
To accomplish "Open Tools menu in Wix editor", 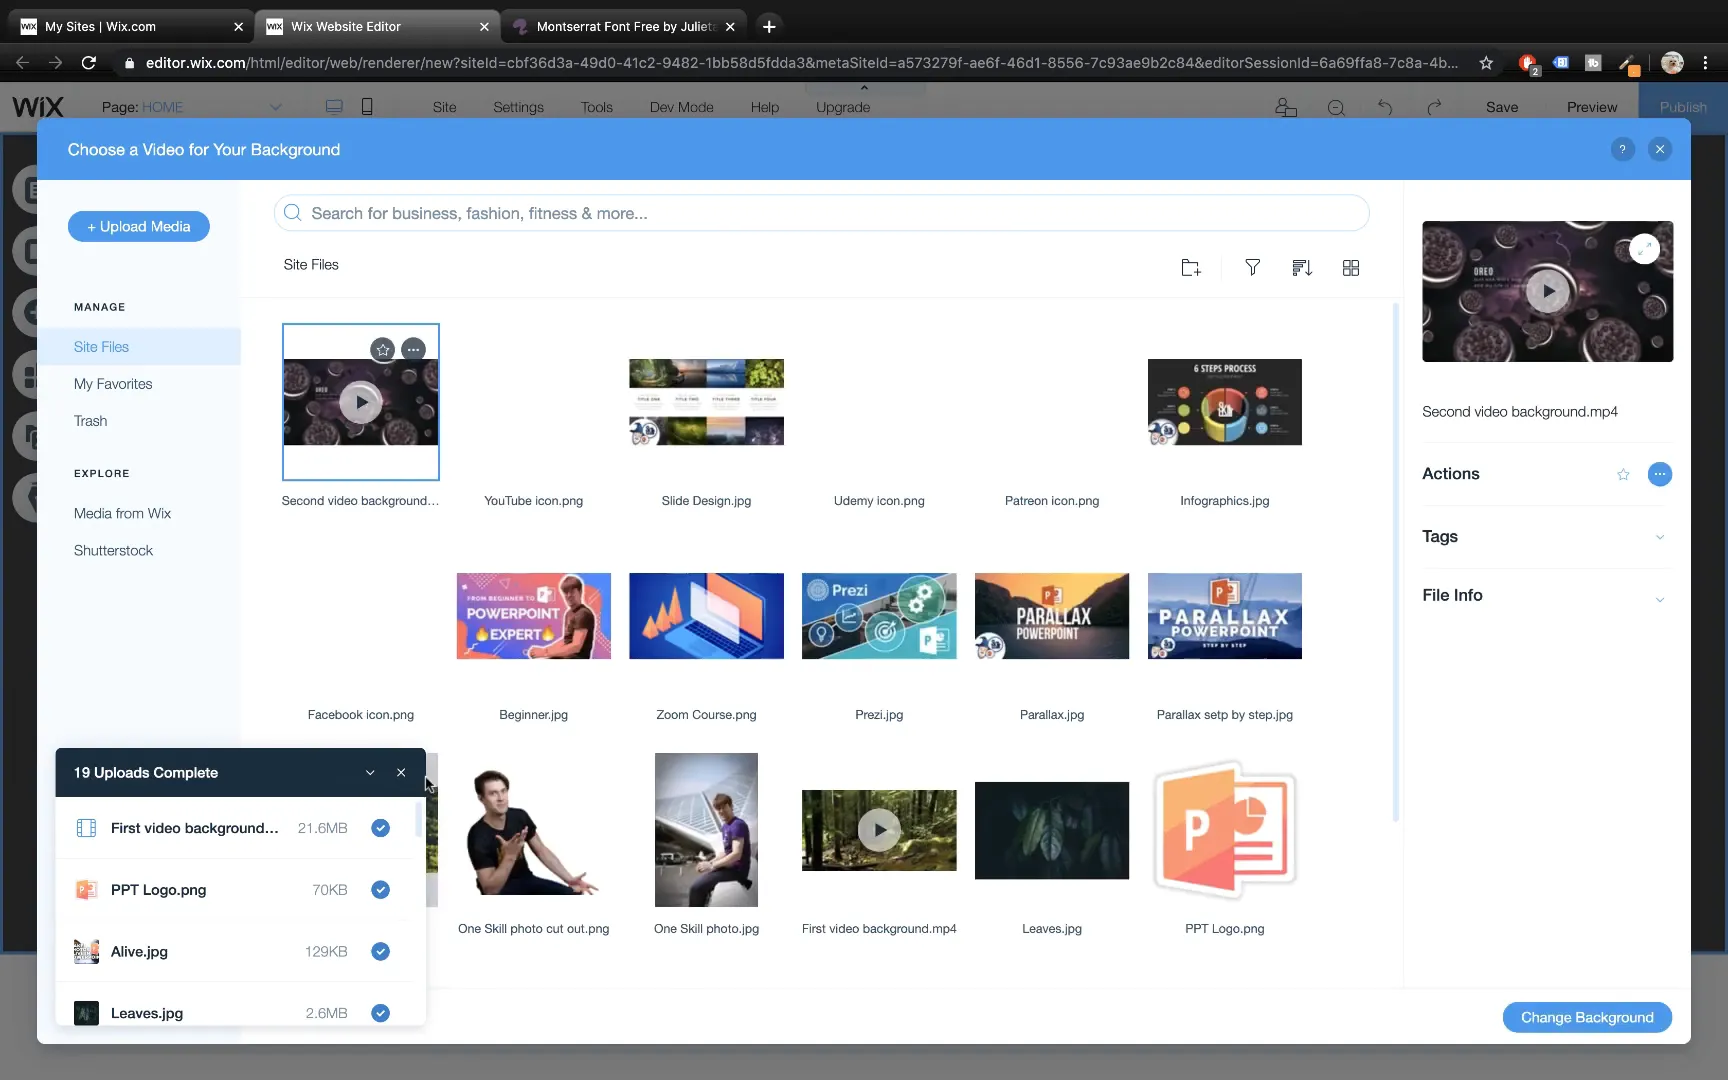I will [x=597, y=107].
